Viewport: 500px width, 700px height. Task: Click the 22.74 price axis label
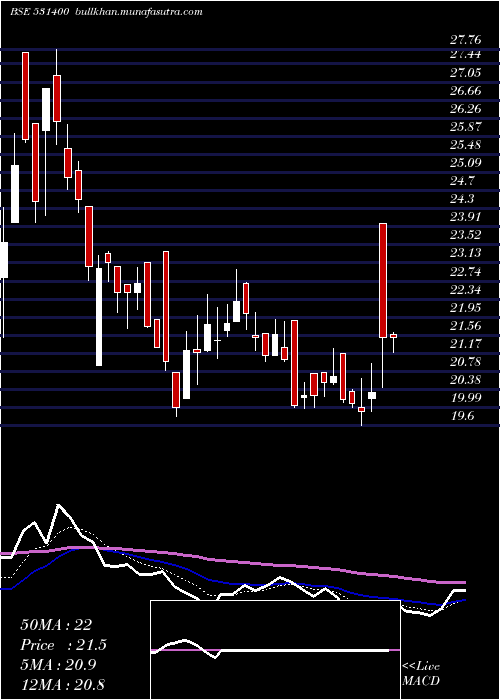tap(466, 271)
